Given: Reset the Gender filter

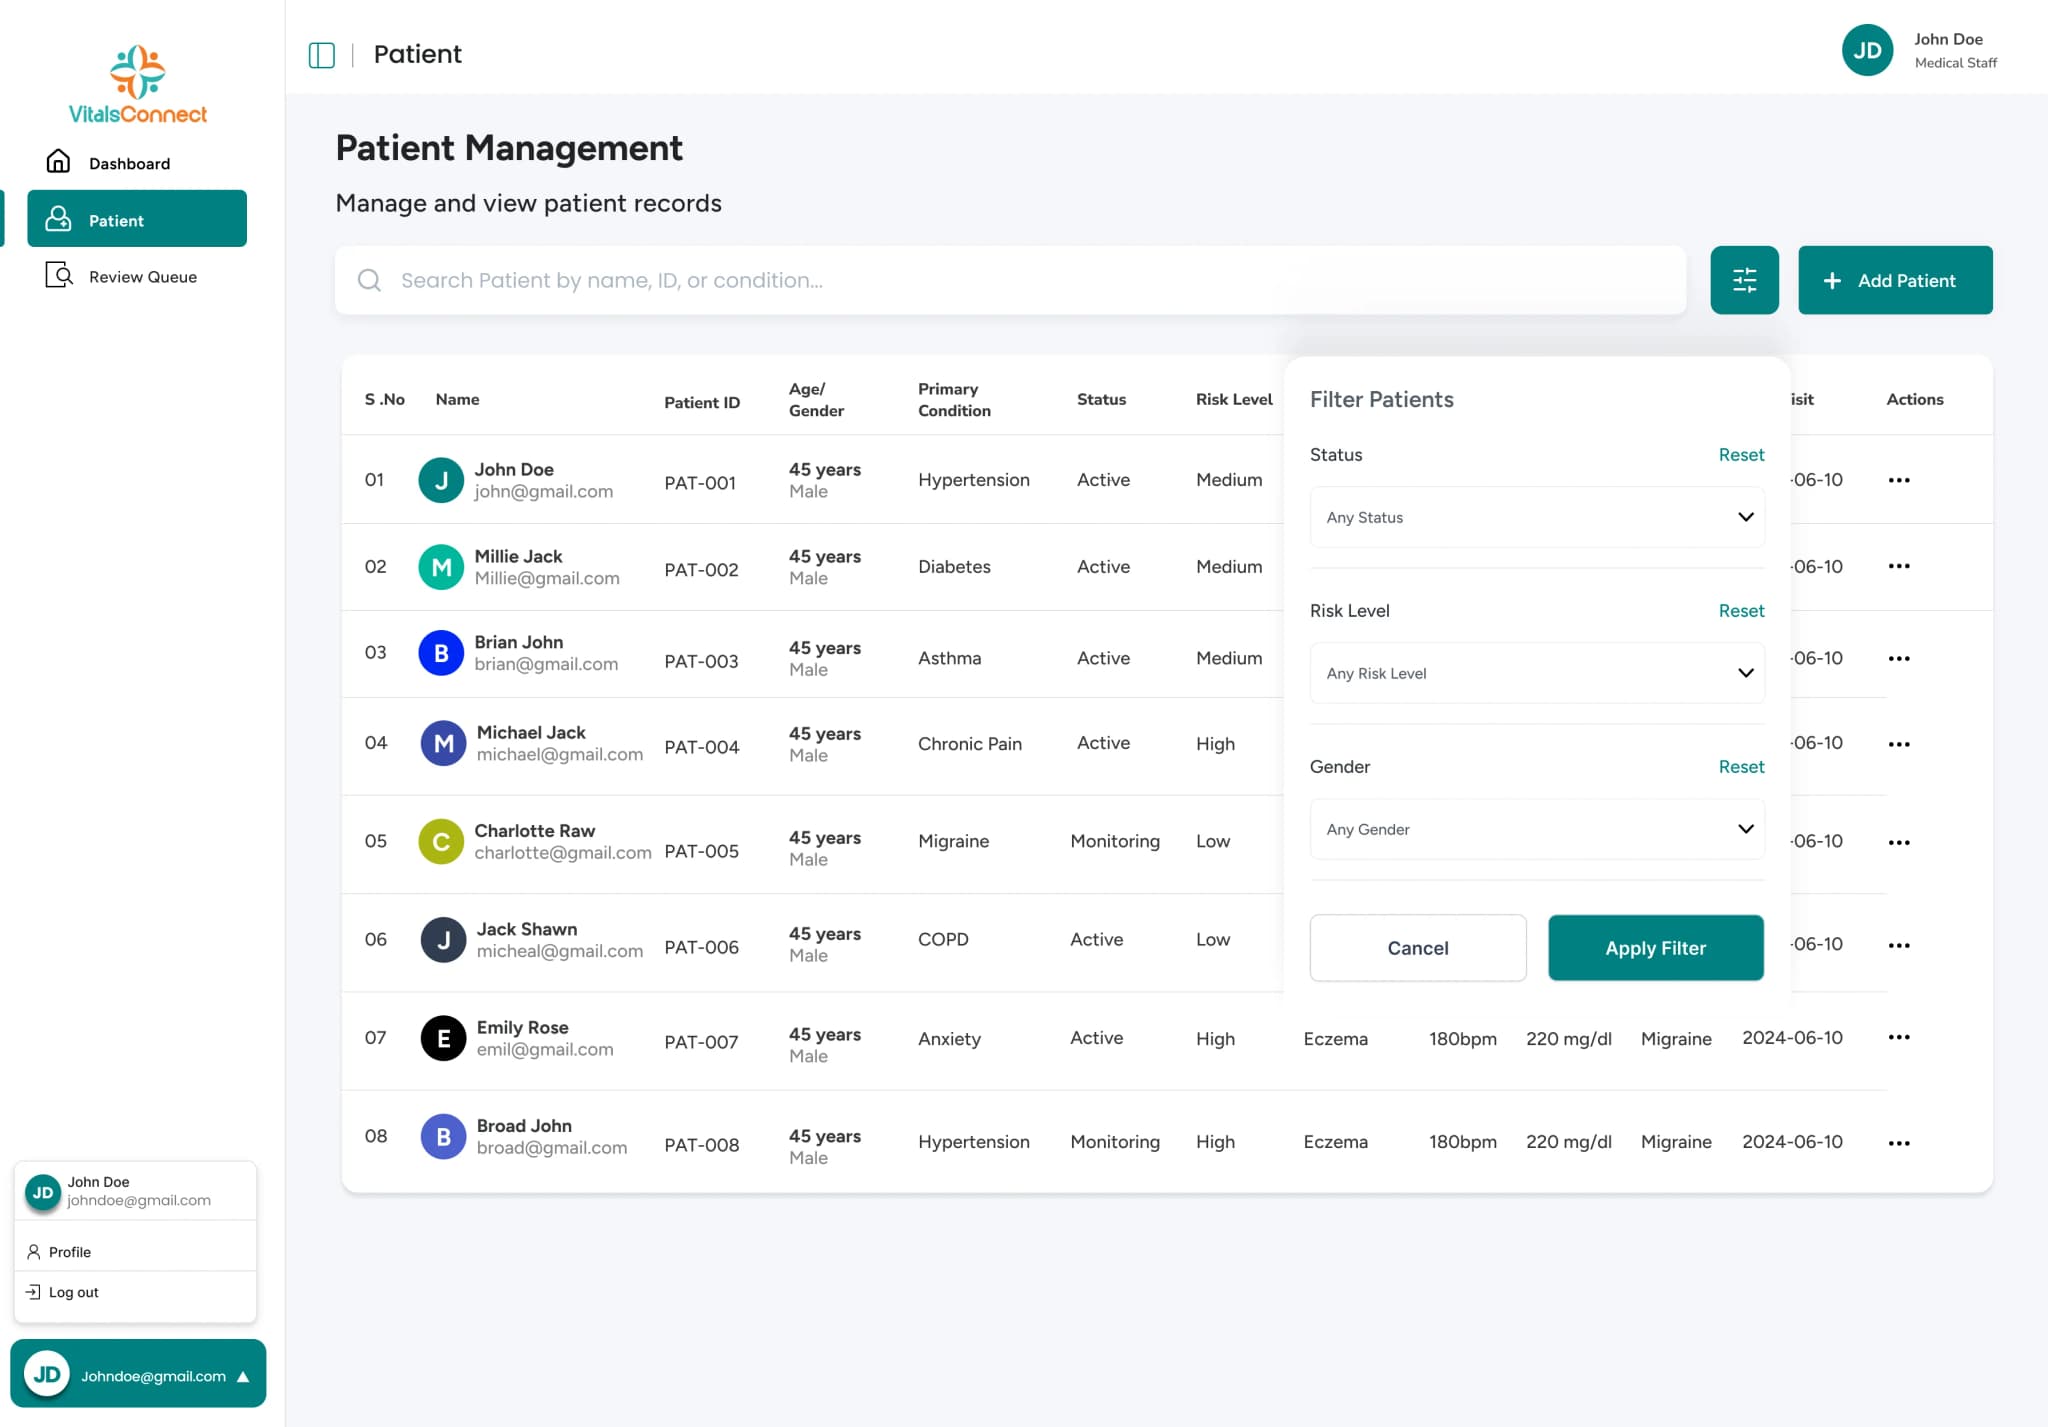Looking at the screenshot, I should [1741, 767].
